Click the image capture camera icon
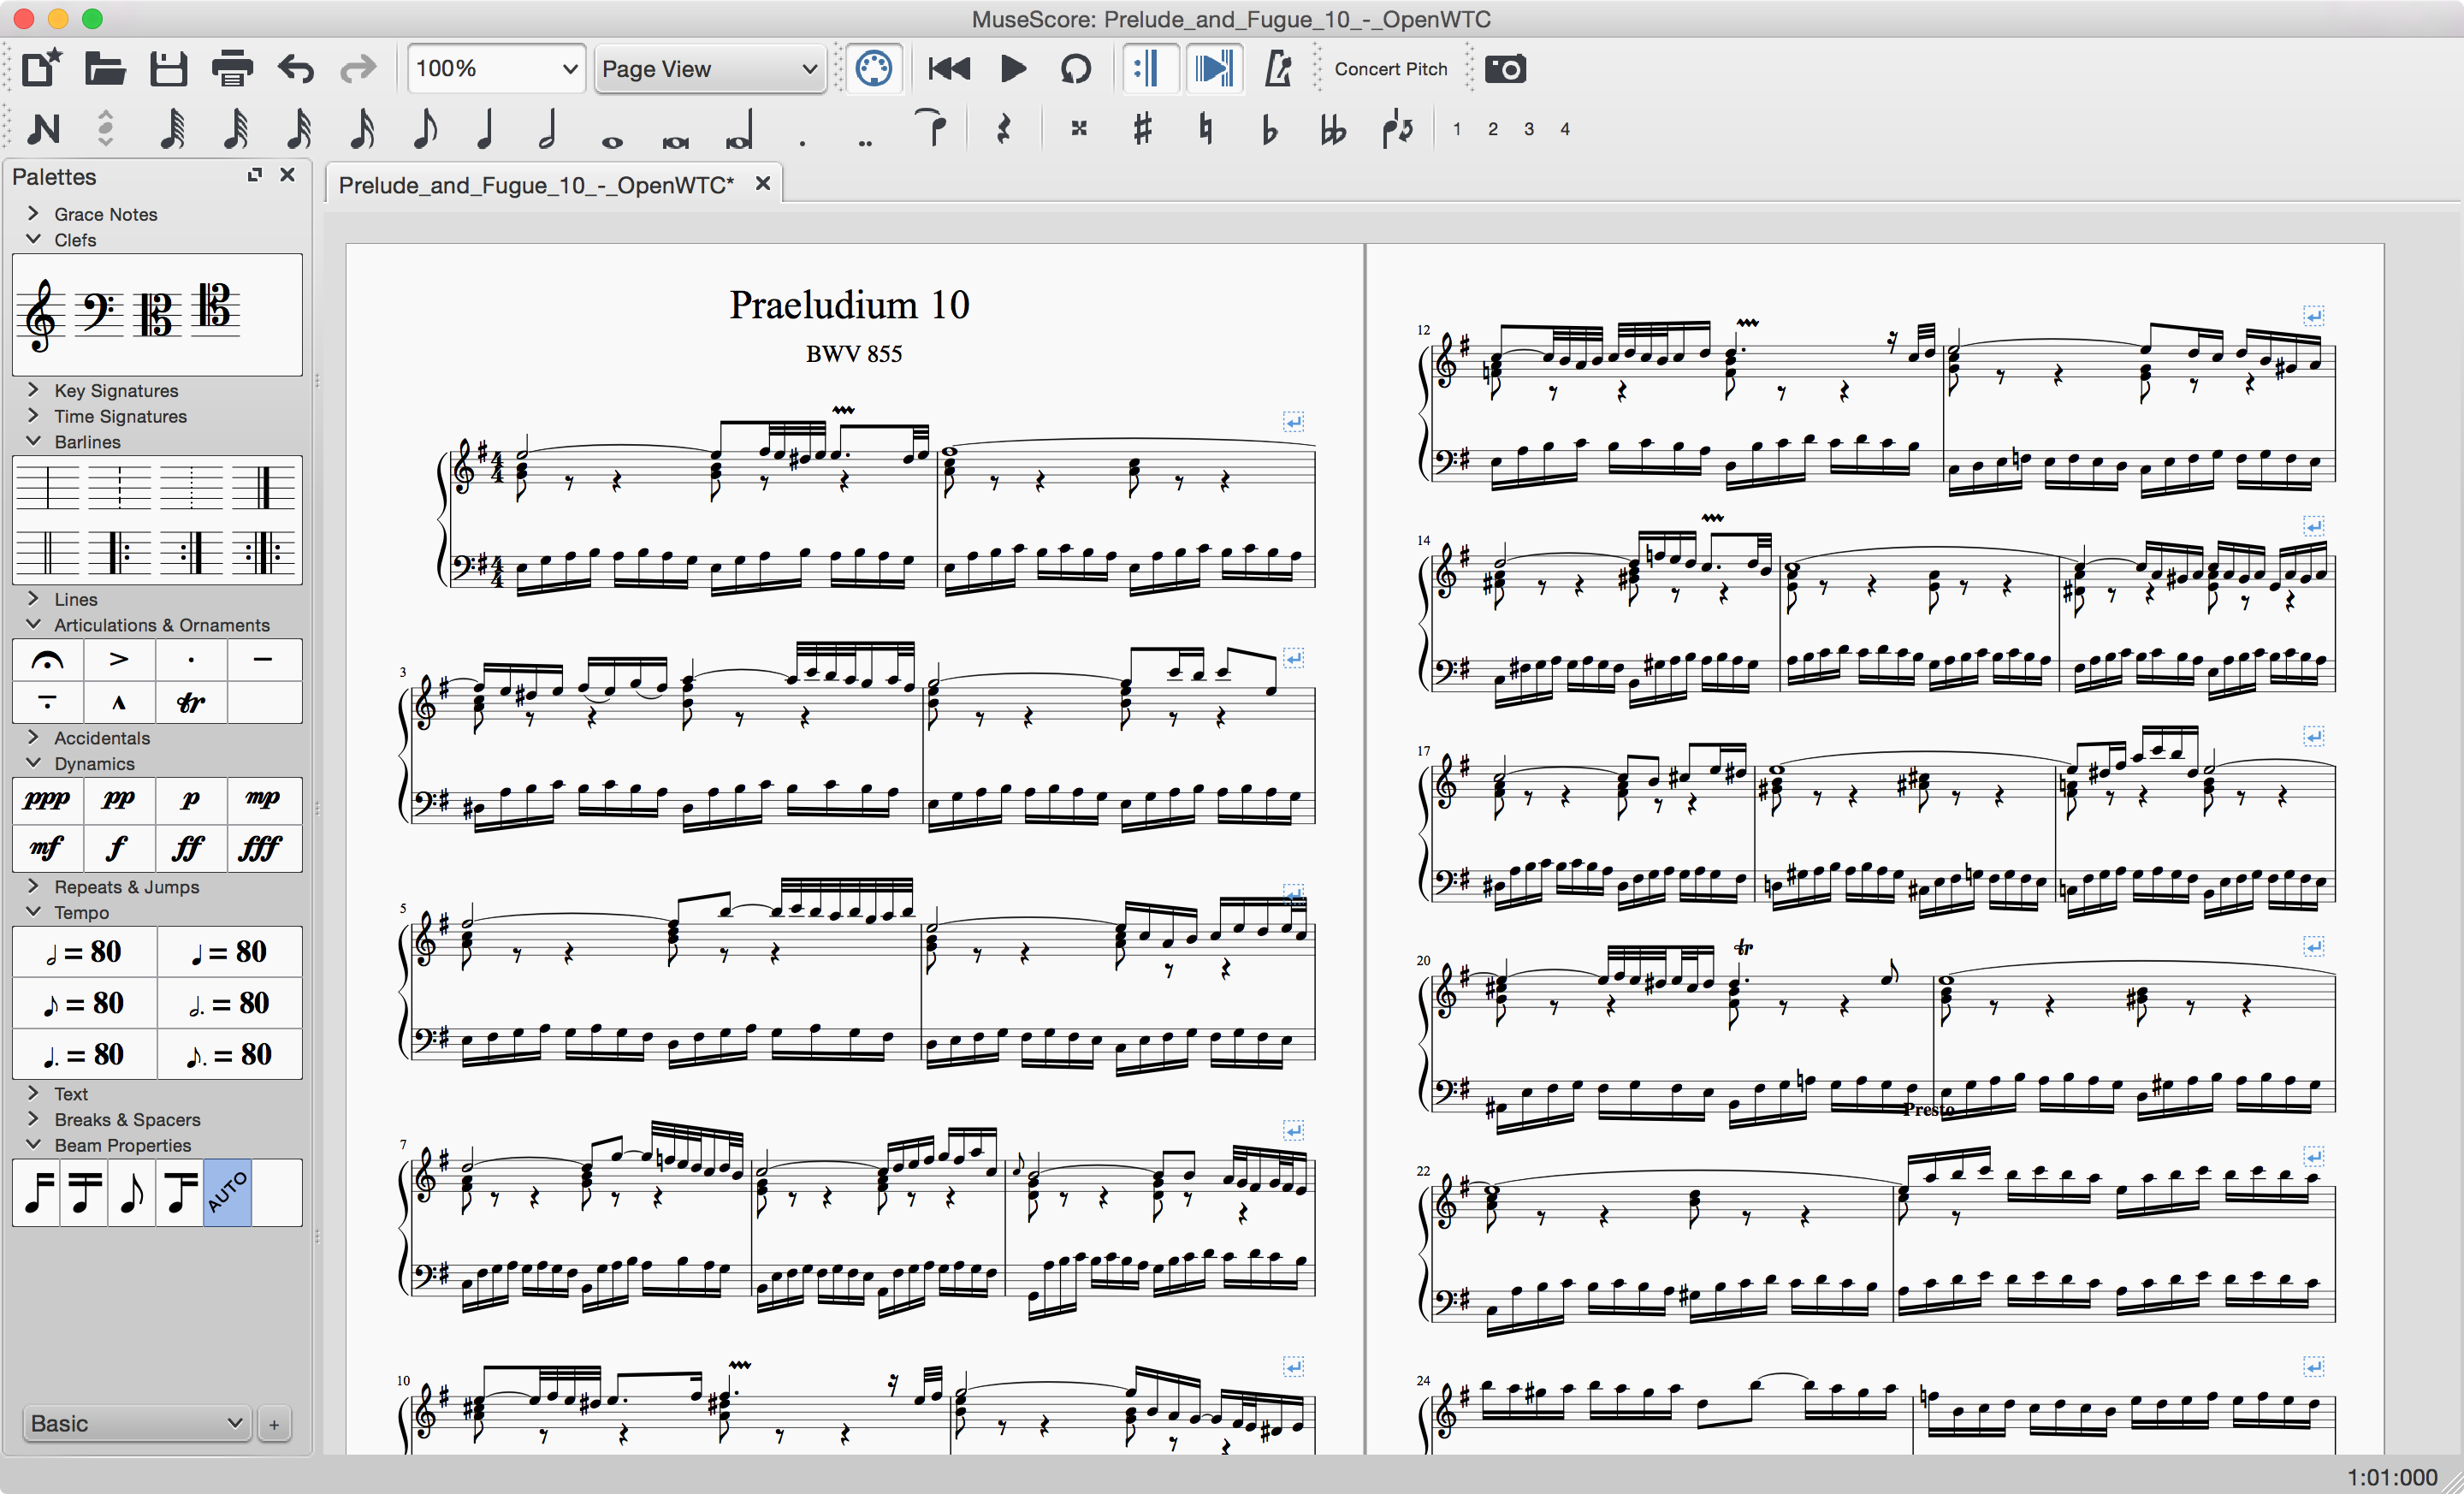2464x1494 pixels. [1504, 69]
